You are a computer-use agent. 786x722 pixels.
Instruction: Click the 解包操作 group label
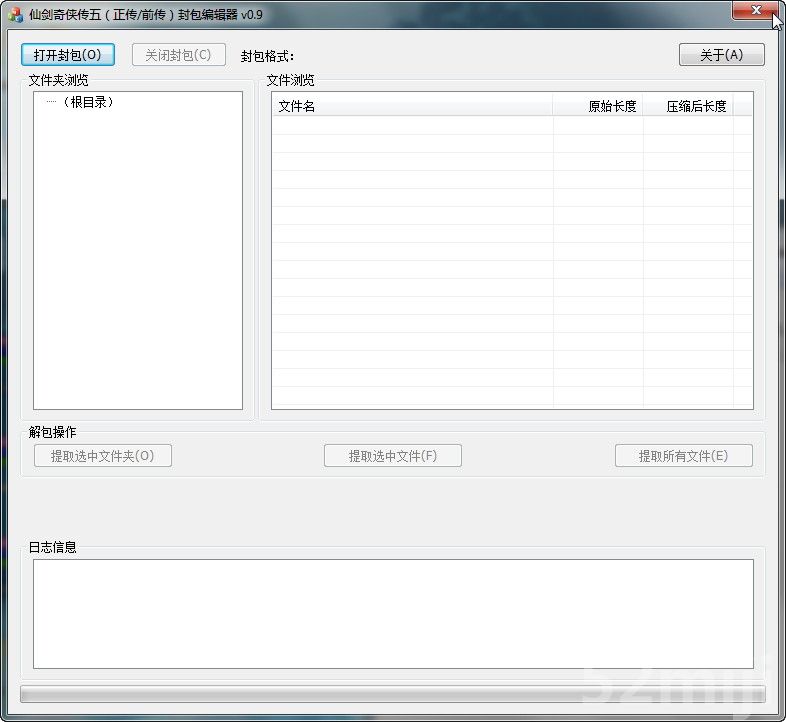tap(52, 432)
